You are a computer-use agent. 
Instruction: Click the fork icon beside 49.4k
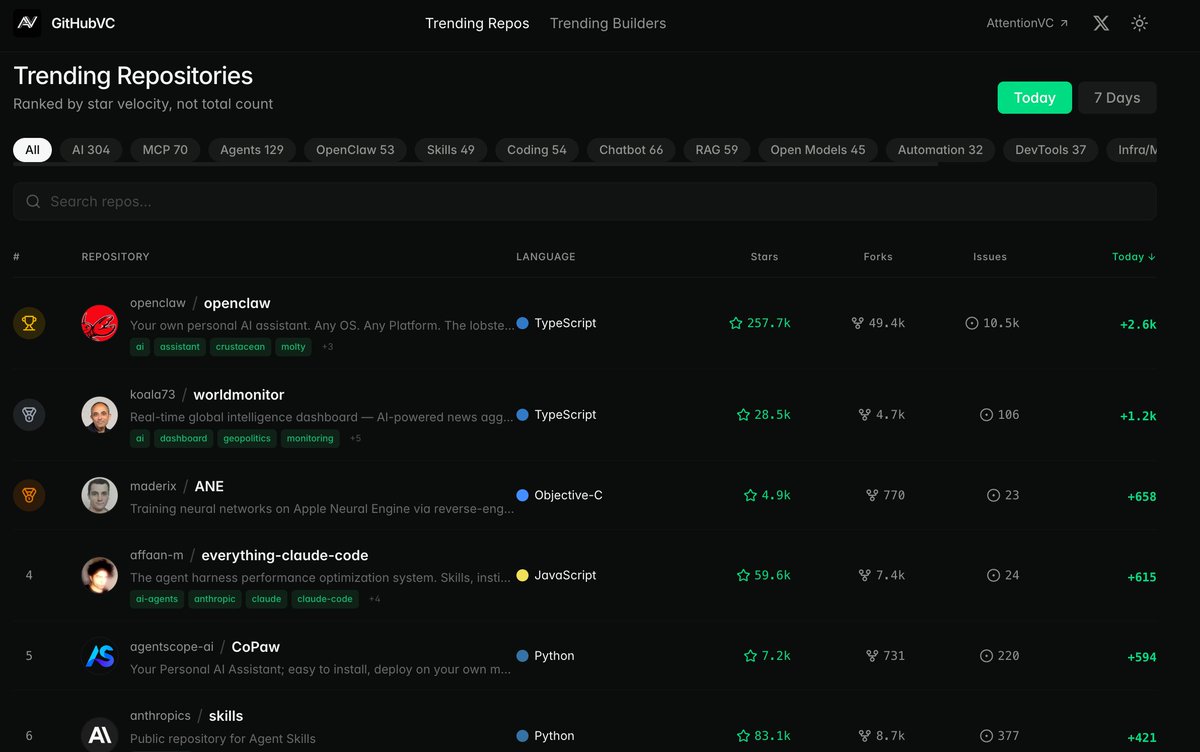pos(857,323)
